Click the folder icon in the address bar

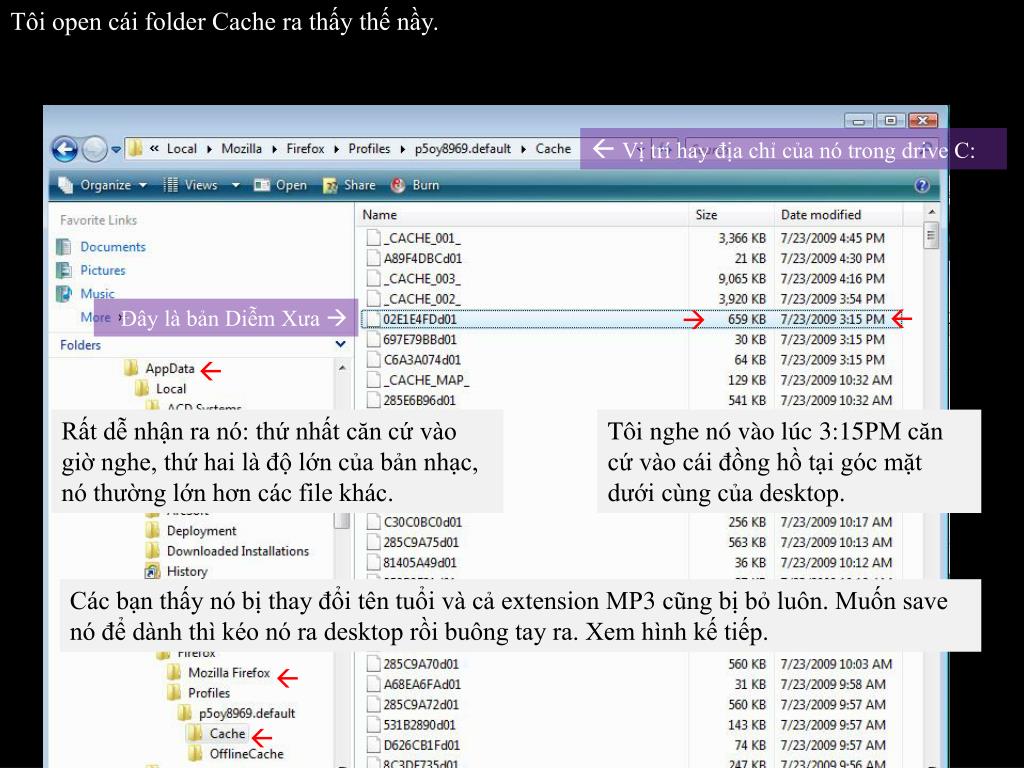coord(136,148)
